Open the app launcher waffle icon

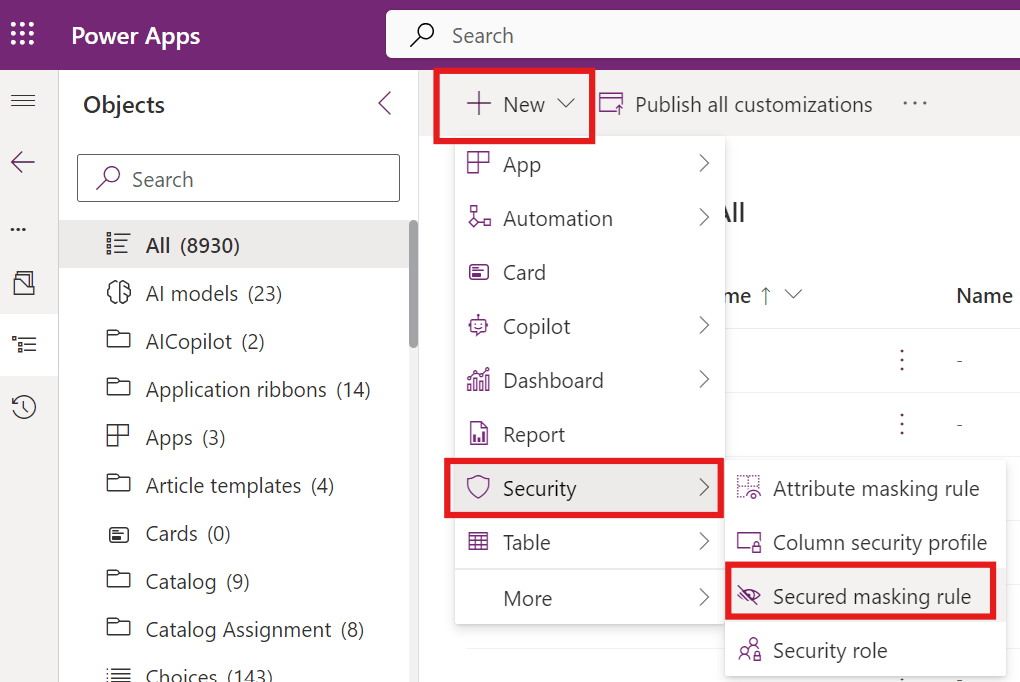pos(23,35)
